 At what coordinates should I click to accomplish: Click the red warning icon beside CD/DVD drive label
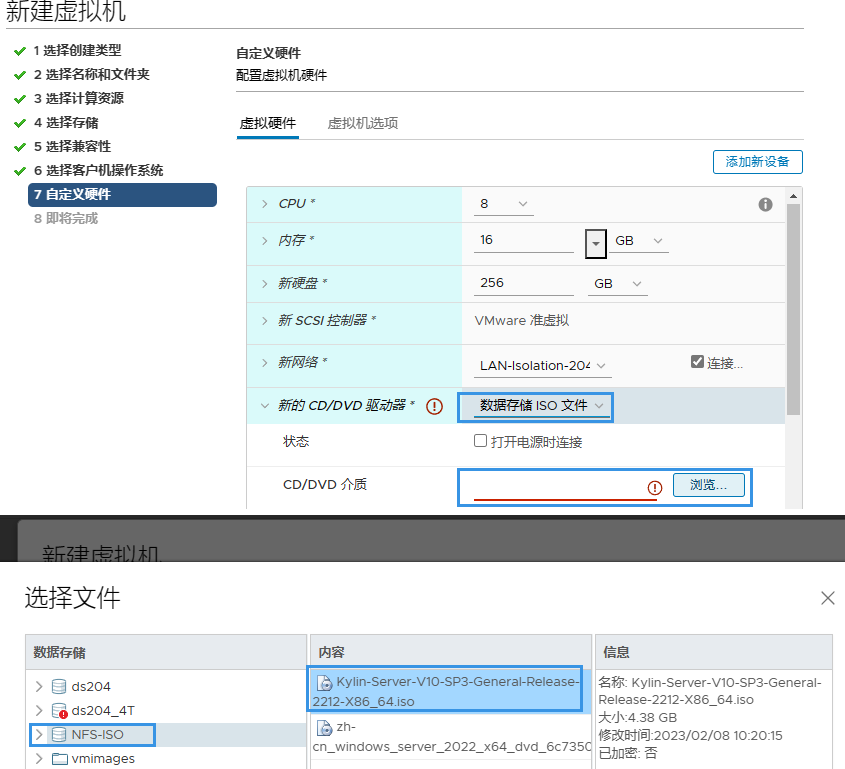(x=434, y=406)
